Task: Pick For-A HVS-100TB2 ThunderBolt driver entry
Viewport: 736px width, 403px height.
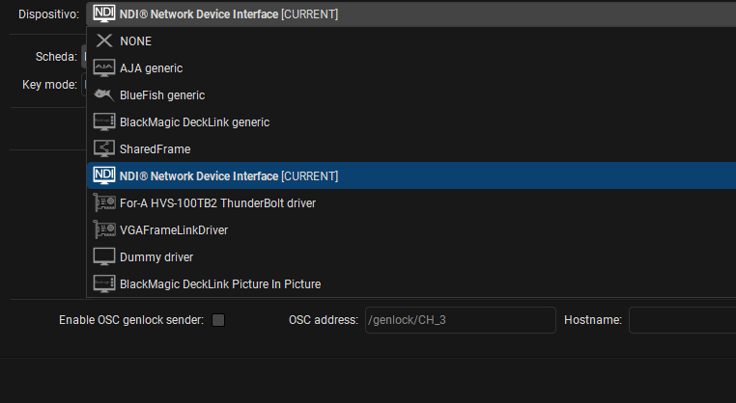Action: coord(218,203)
